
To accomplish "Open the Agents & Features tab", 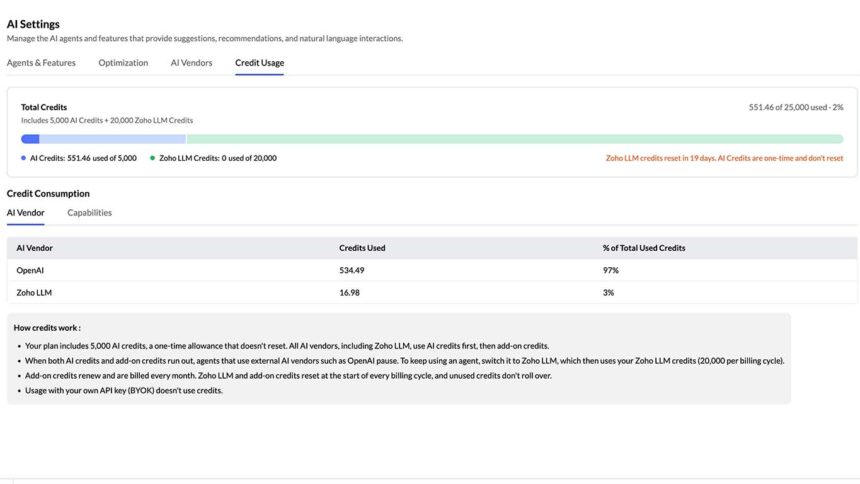I will coord(41,63).
